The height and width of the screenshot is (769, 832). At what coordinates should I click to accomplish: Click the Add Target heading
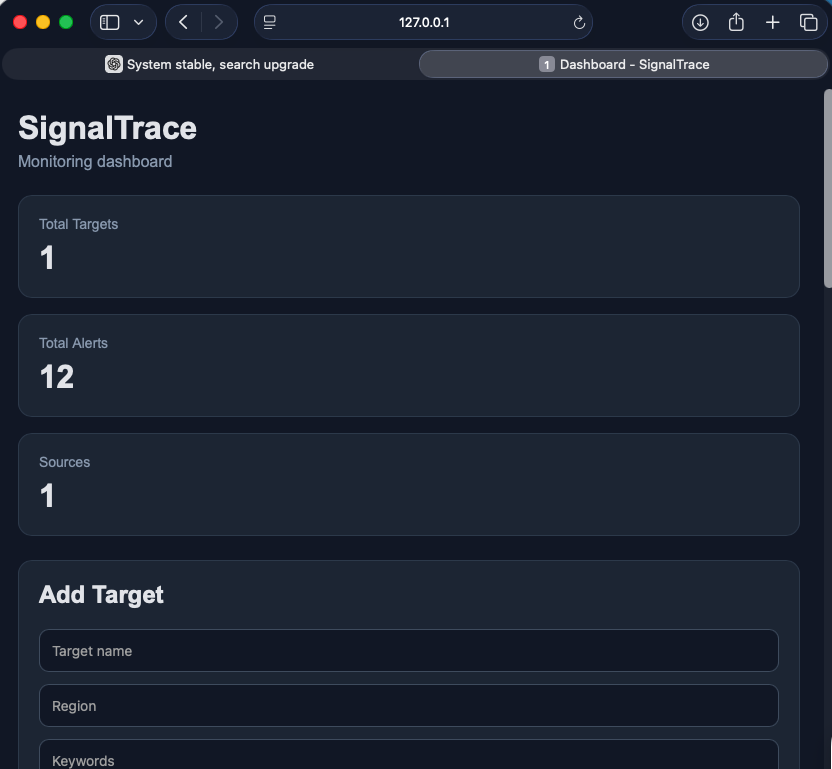[101, 594]
